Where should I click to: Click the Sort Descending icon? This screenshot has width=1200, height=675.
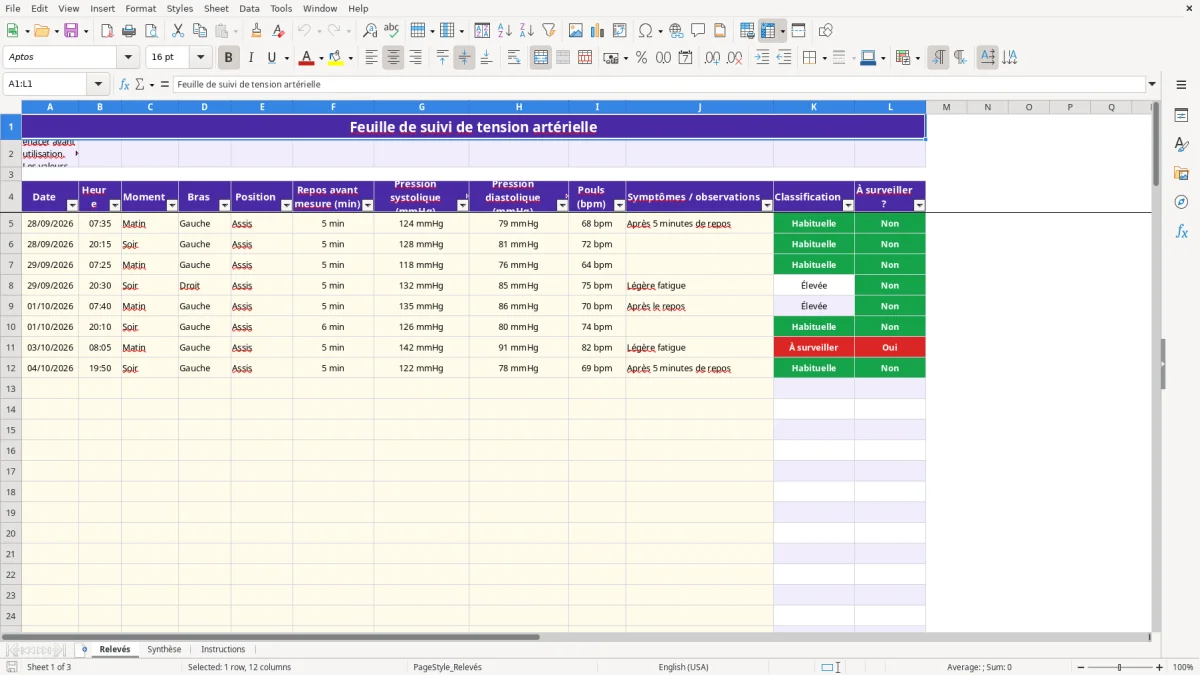pos(526,31)
